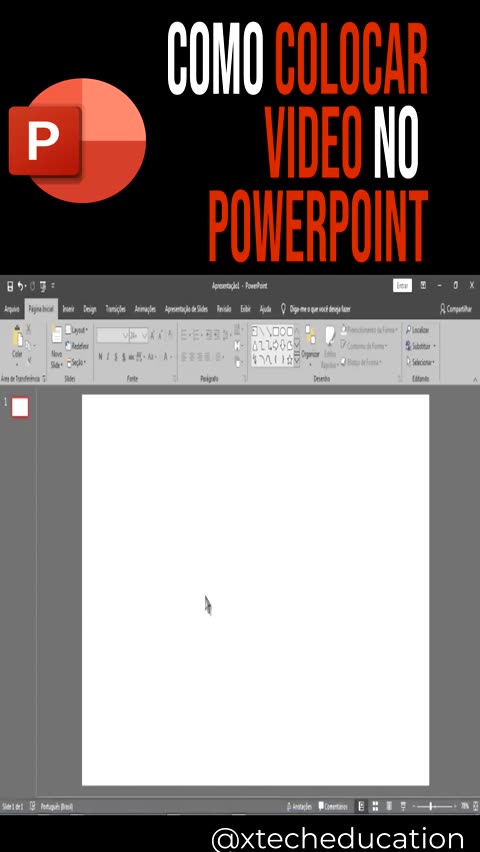
Task: Open the Preenchimento da Forma dropdown
Action: click(x=369, y=330)
